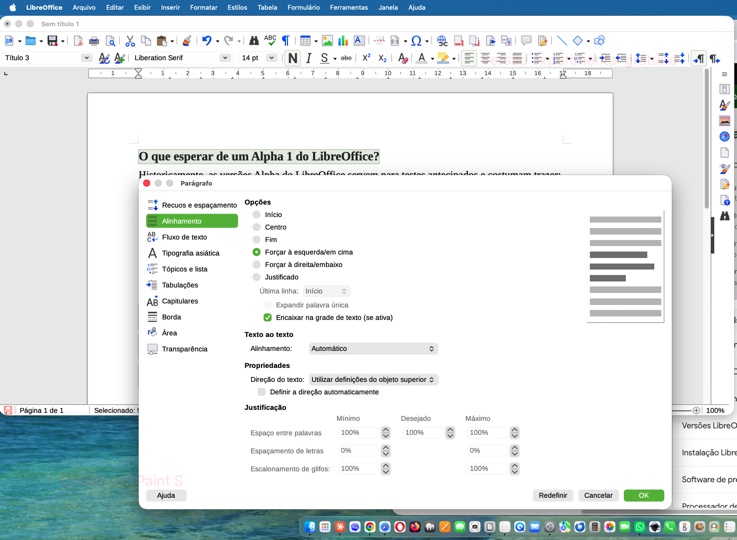Open the 14 pt font size dropdown
The height and width of the screenshot is (540, 737).
271,58
